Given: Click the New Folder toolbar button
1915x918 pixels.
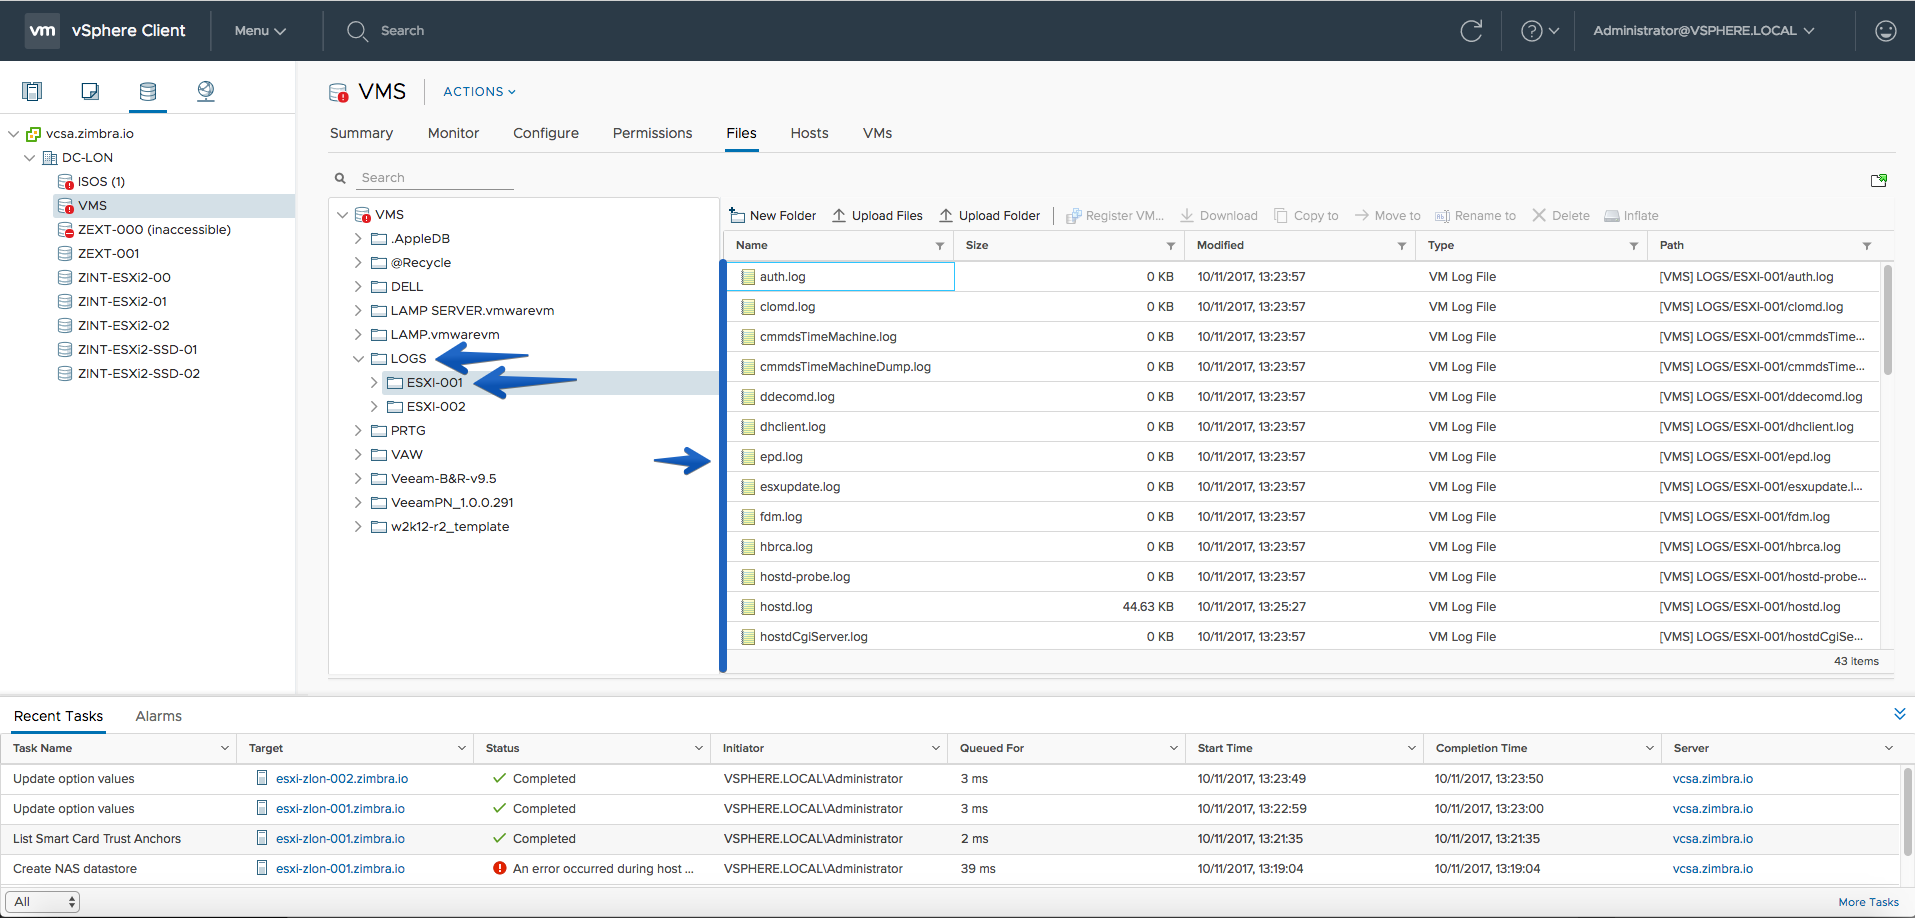Looking at the screenshot, I should pyautogui.click(x=773, y=215).
